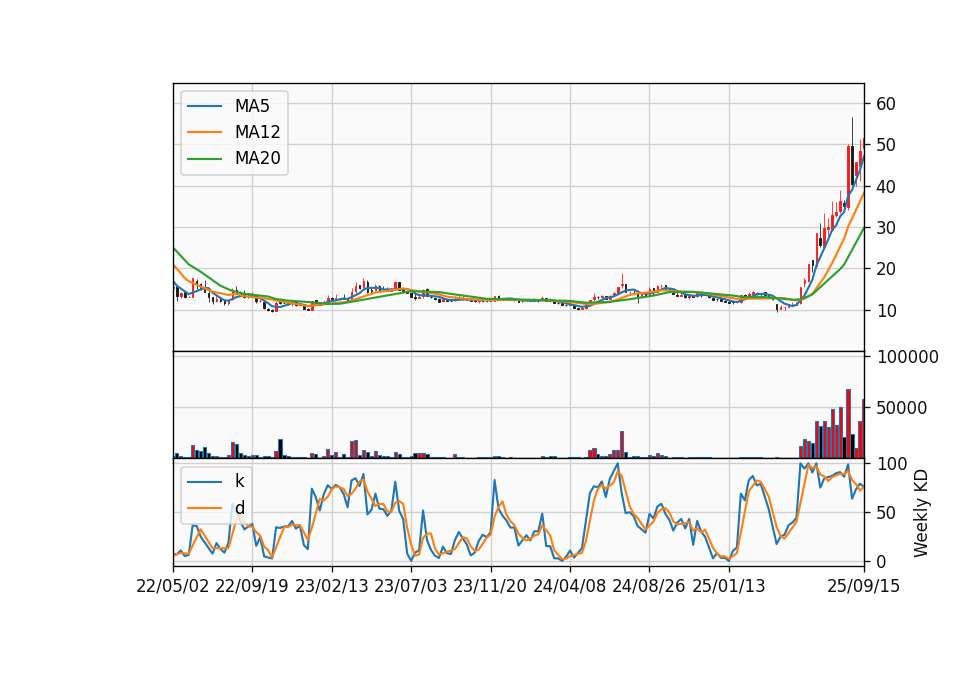
Task: Click the 25/09/15 date tick label
Action: pyautogui.click(x=864, y=586)
